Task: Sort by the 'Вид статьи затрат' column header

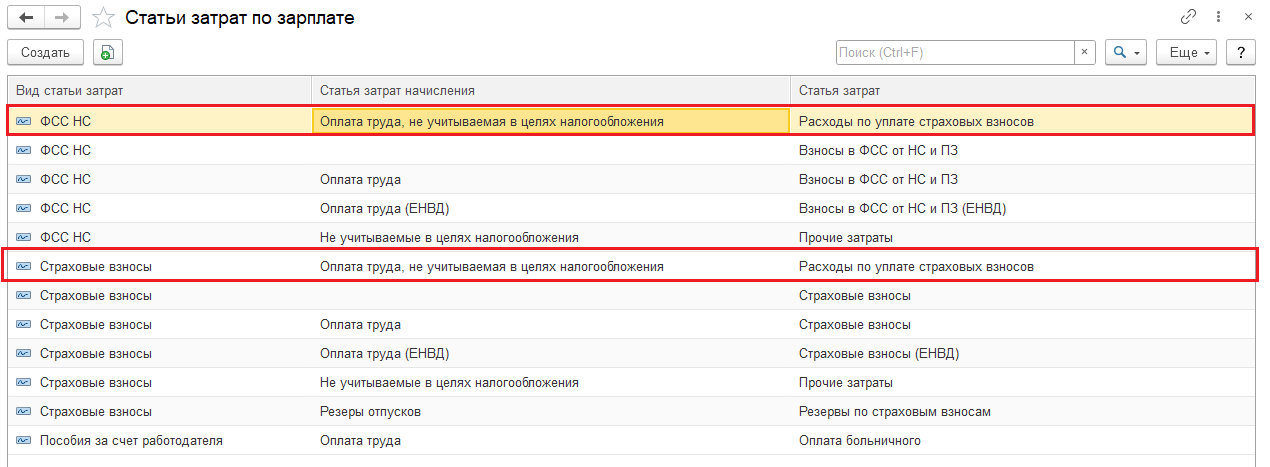Action: 70,91
